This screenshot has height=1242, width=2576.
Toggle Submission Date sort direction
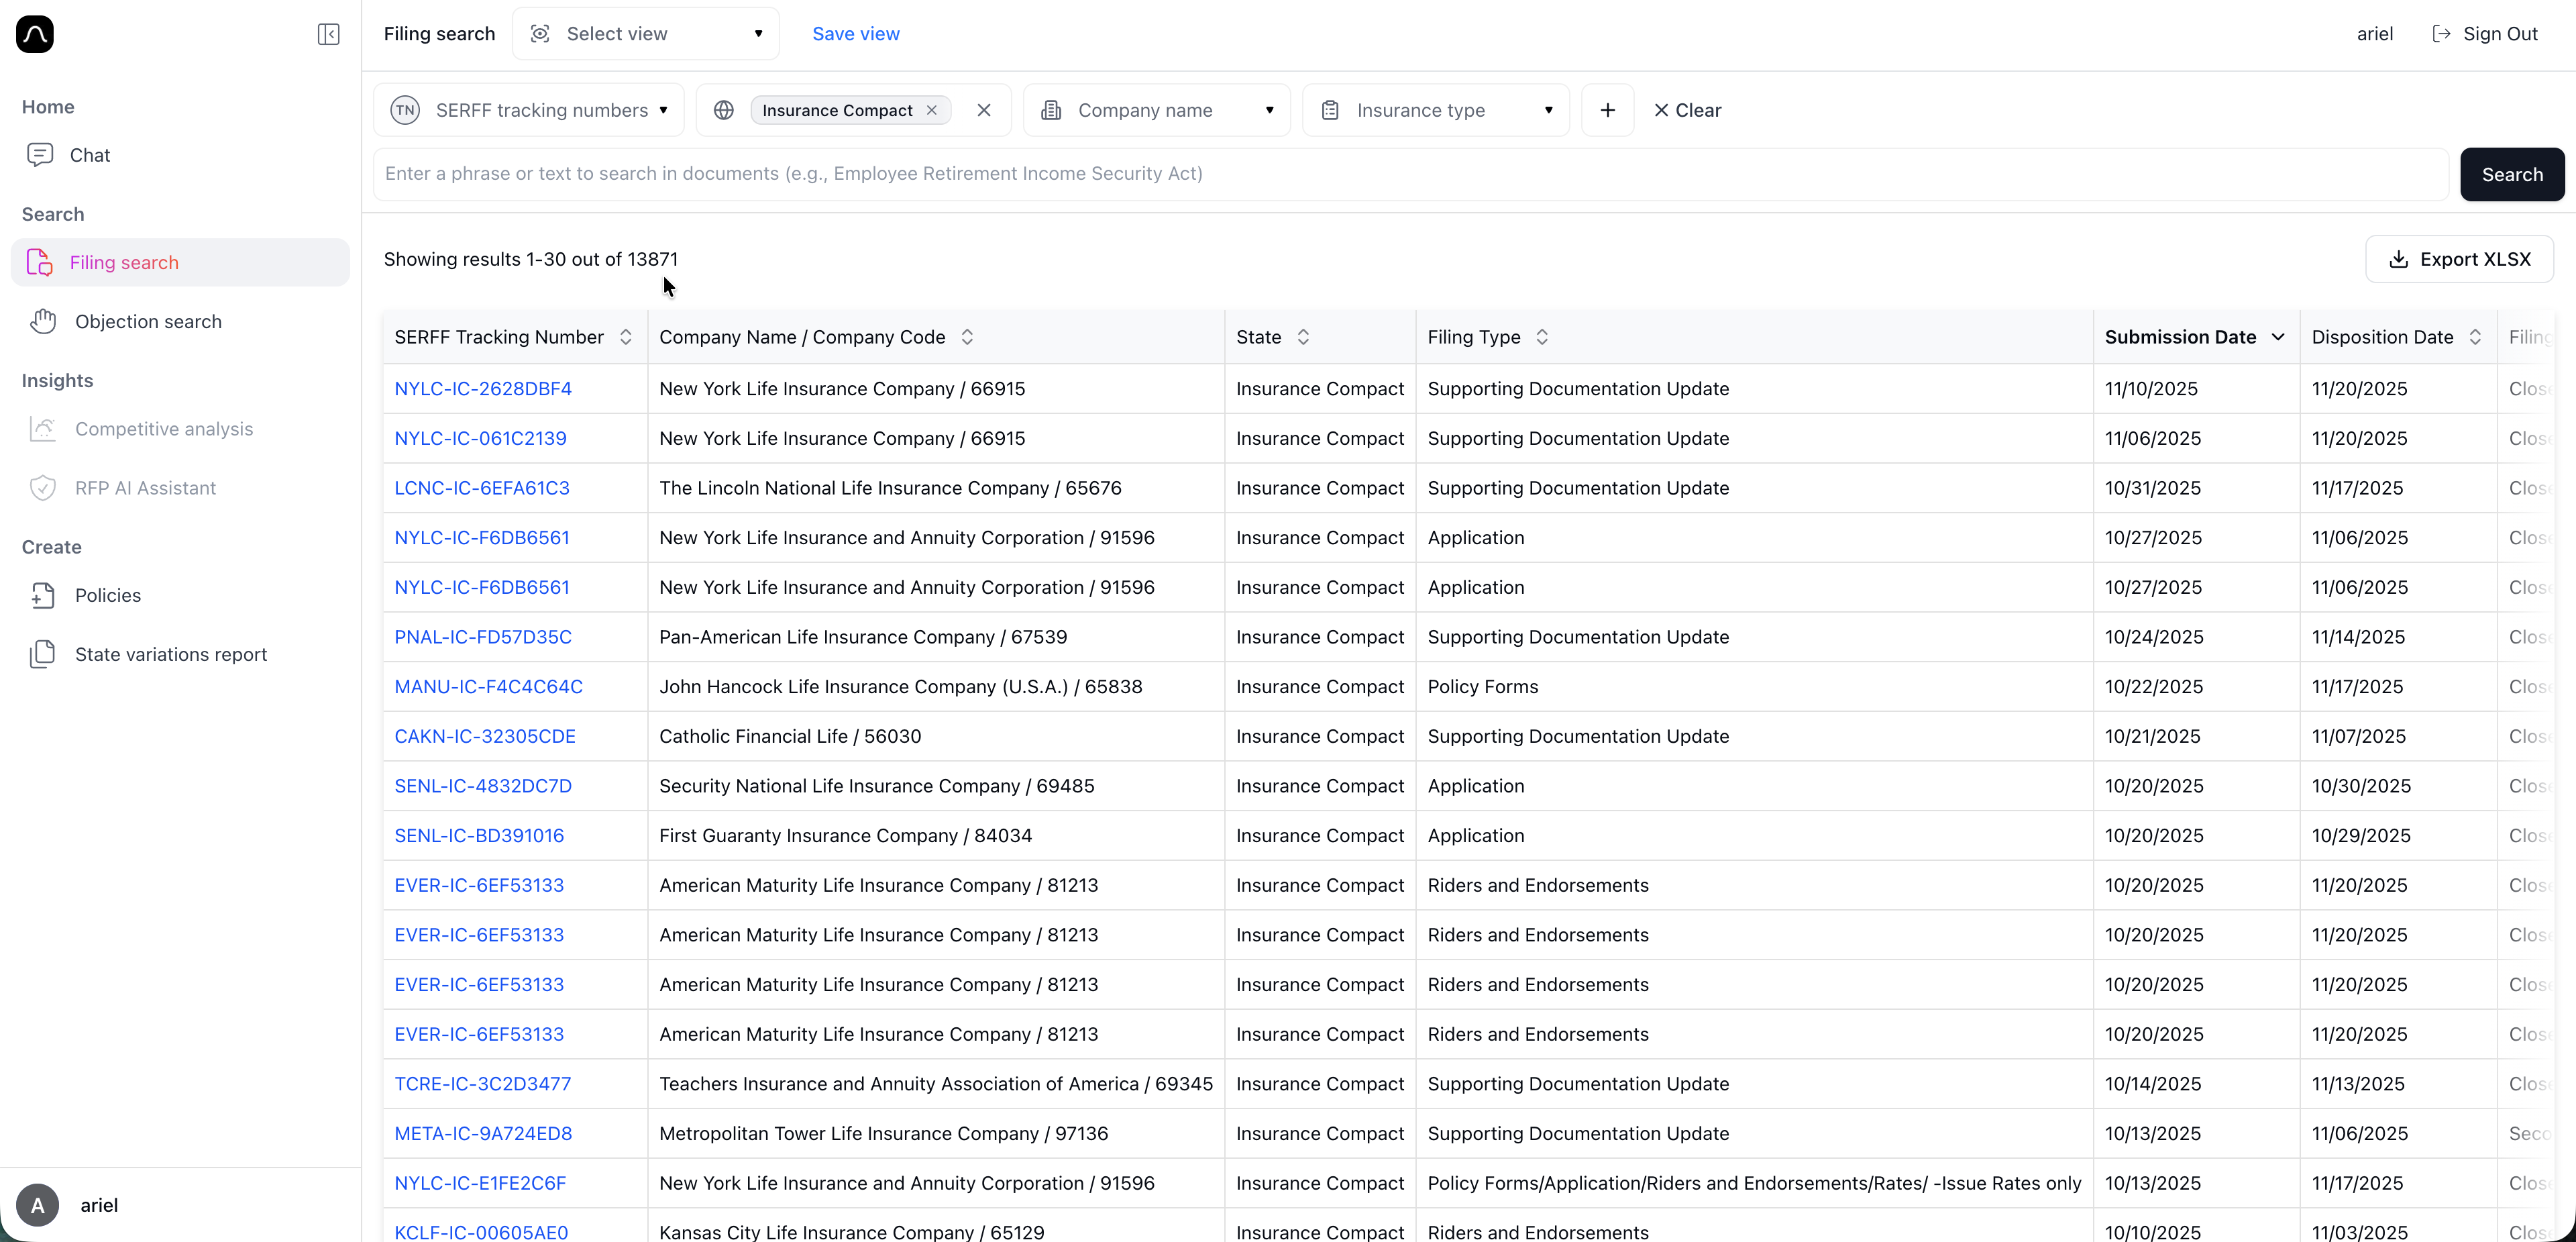click(x=2278, y=337)
